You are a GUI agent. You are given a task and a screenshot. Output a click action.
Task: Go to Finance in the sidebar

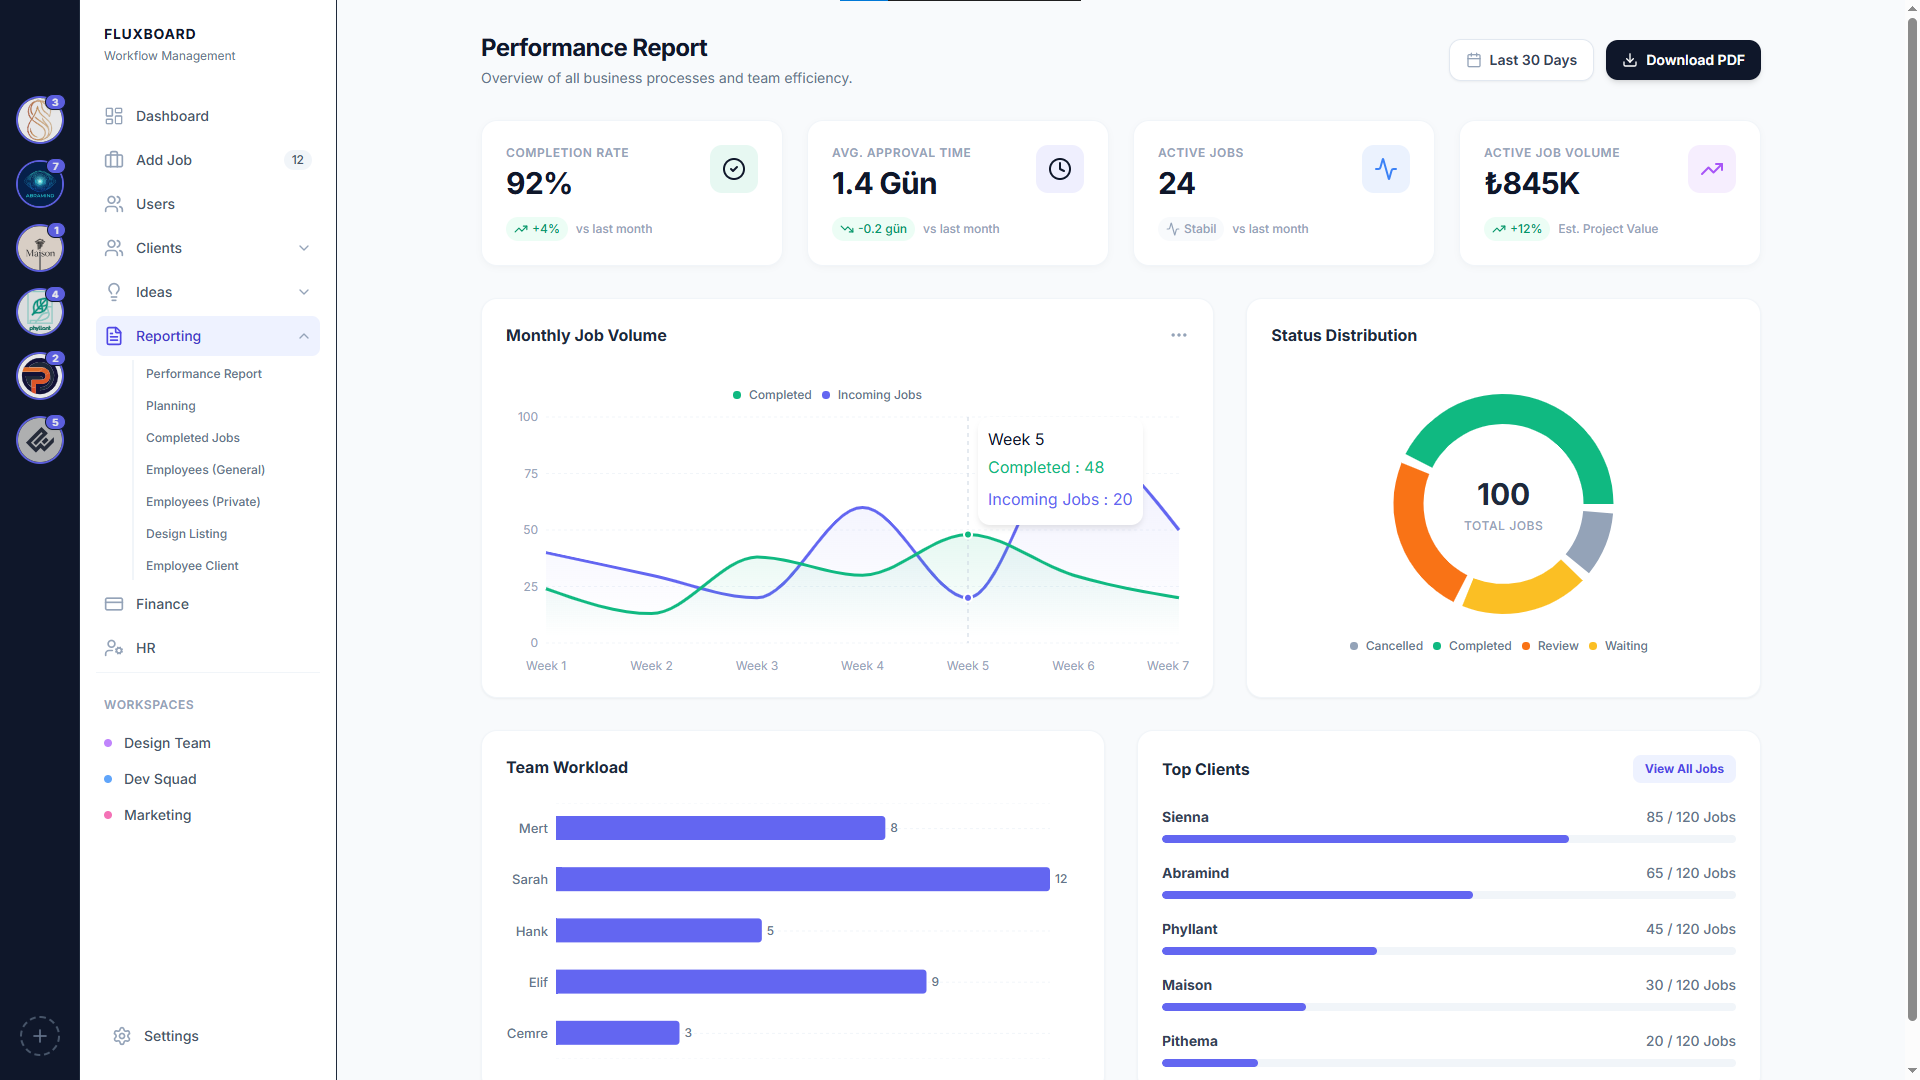(x=162, y=604)
